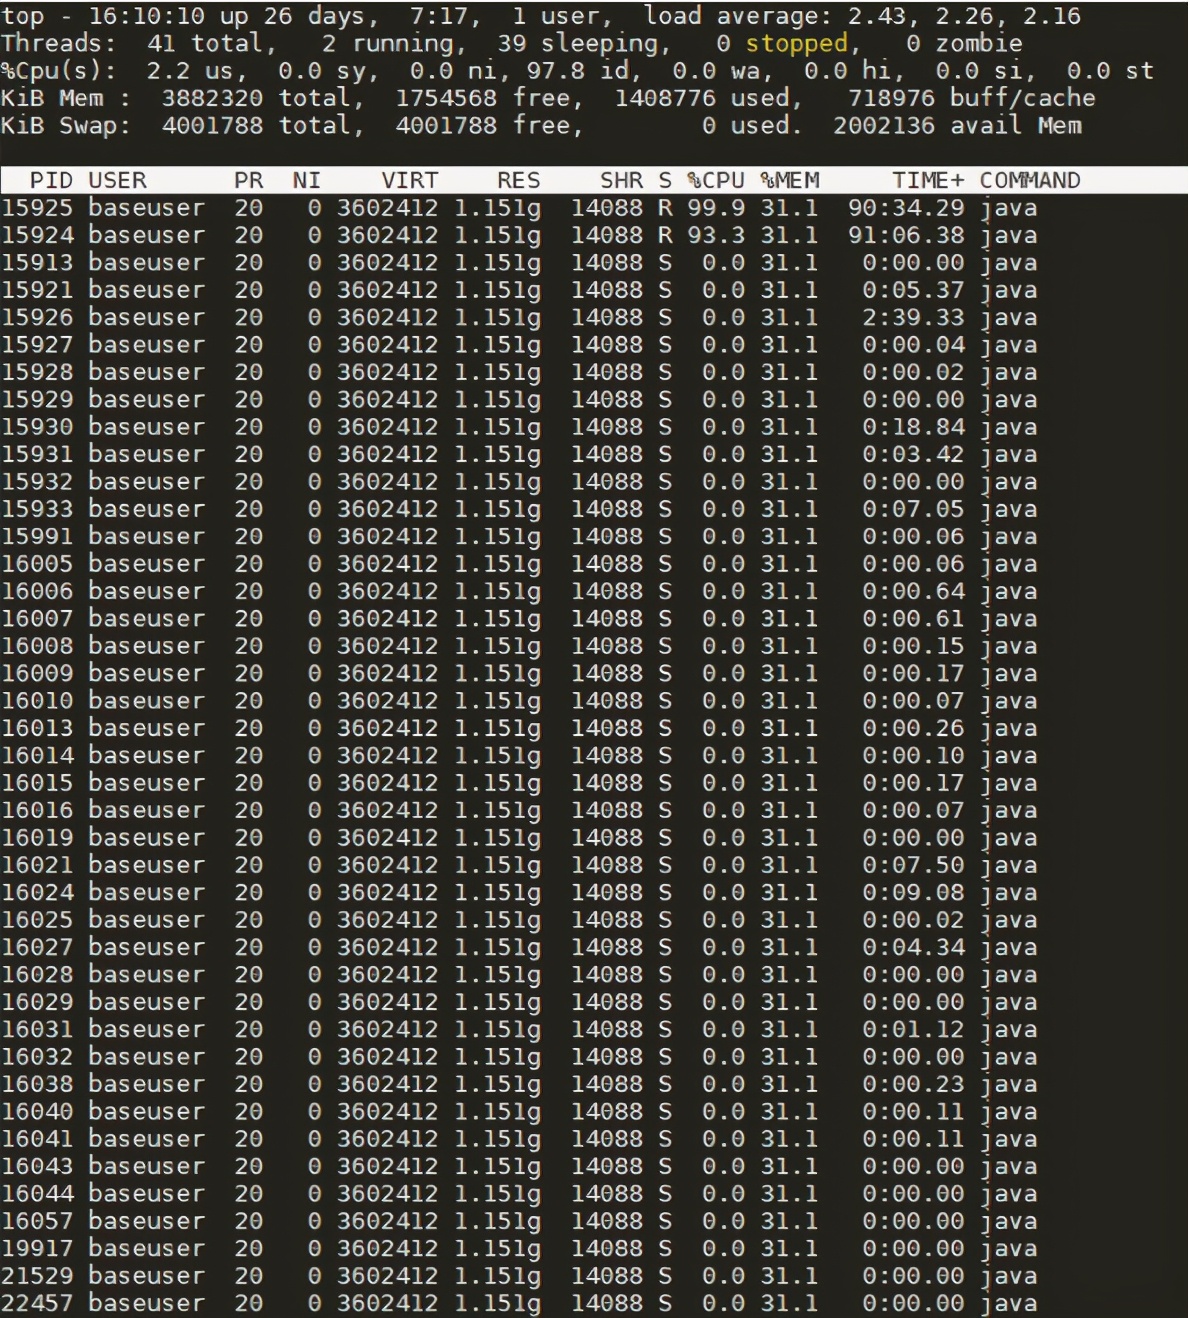This screenshot has height=1318, width=1188.
Task: Click the 93.3 CPU usage value
Action: [x=716, y=235]
